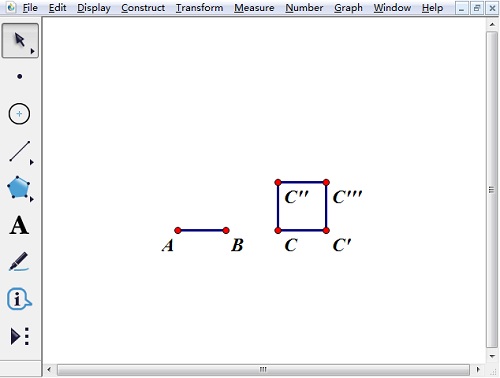
Task: Click the vertical scrollbar down arrow
Action: (x=492, y=356)
